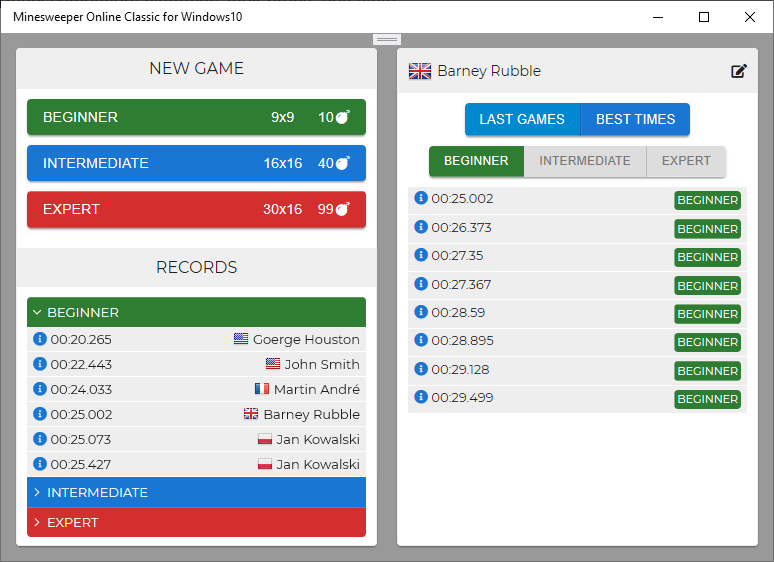774x562 pixels.
Task: Click info icon next to 00:29.499
Action: (x=421, y=397)
